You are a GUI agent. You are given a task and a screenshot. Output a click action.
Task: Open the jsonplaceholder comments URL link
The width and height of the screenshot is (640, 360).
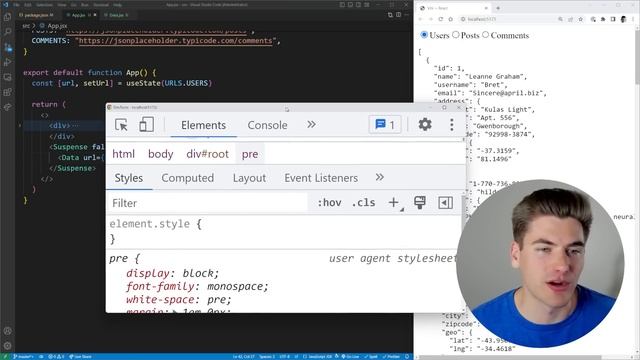point(175,41)
